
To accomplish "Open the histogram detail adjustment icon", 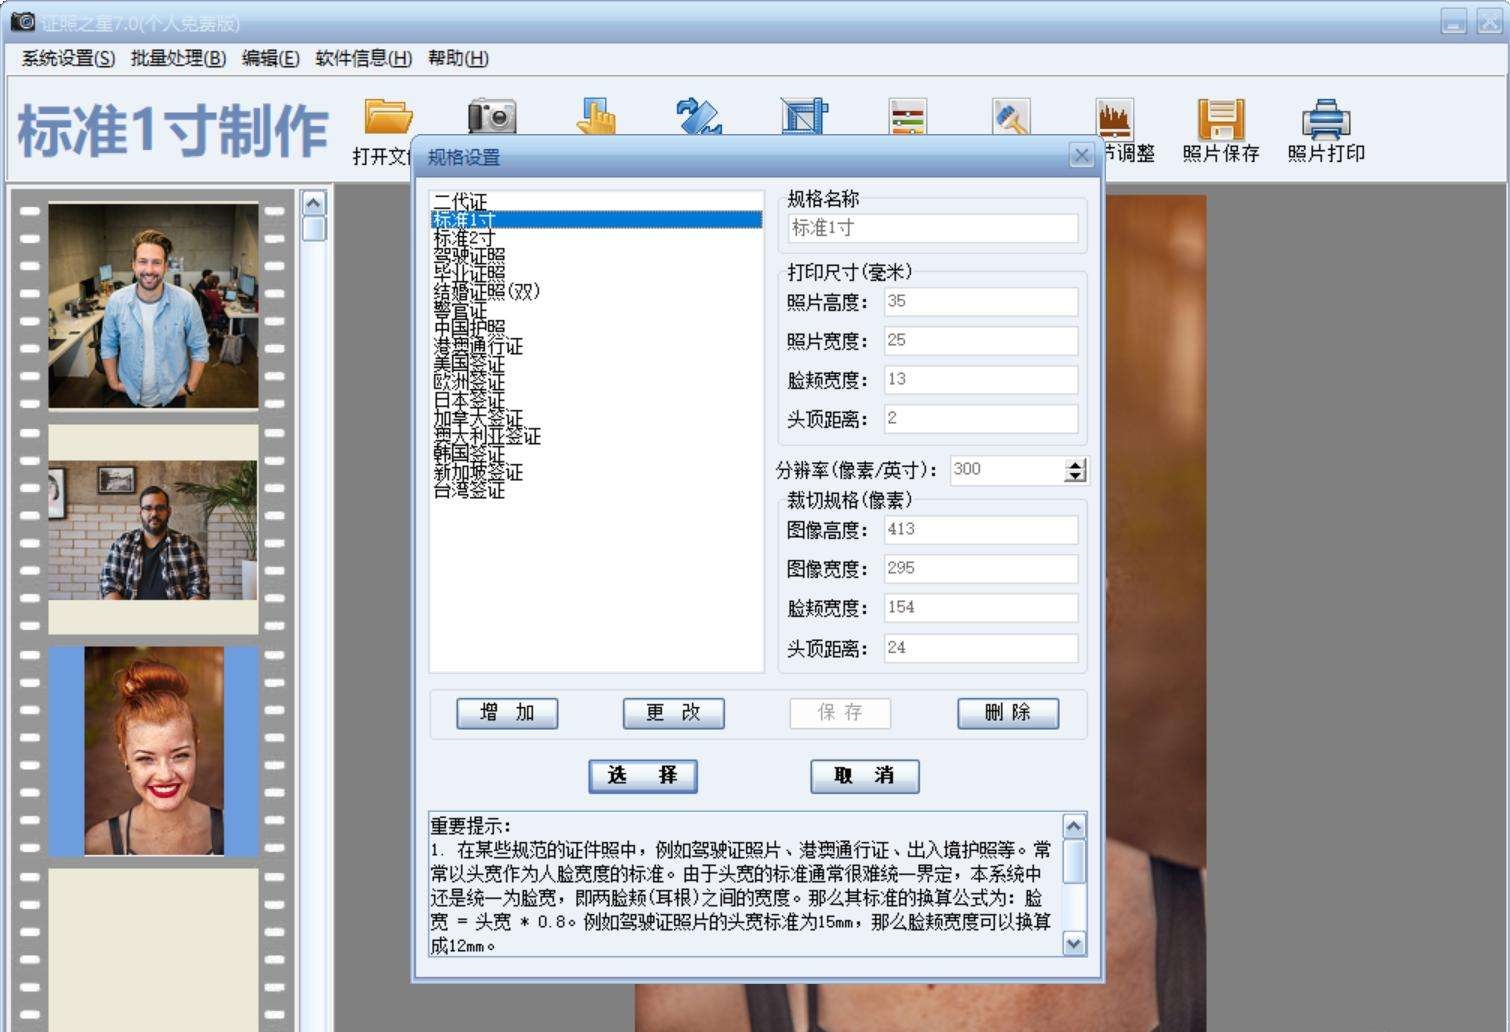I will tap(1115, 115).
